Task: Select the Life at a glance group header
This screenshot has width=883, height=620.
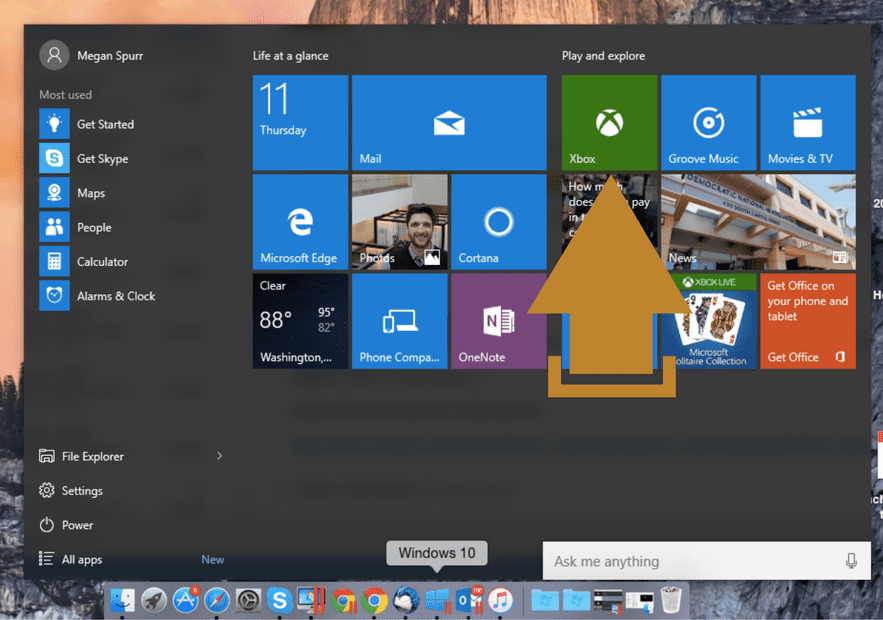Action: coord(291,56)
